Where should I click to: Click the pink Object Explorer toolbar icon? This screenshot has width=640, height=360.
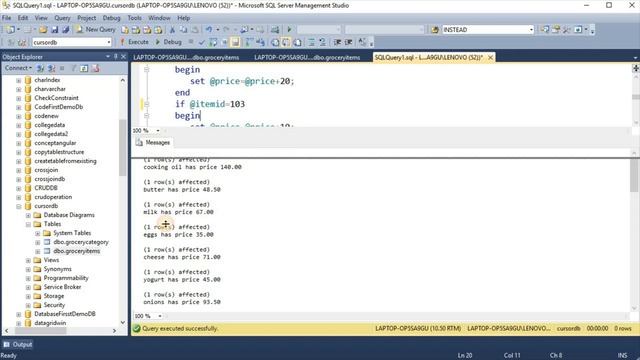click(96, 68)
